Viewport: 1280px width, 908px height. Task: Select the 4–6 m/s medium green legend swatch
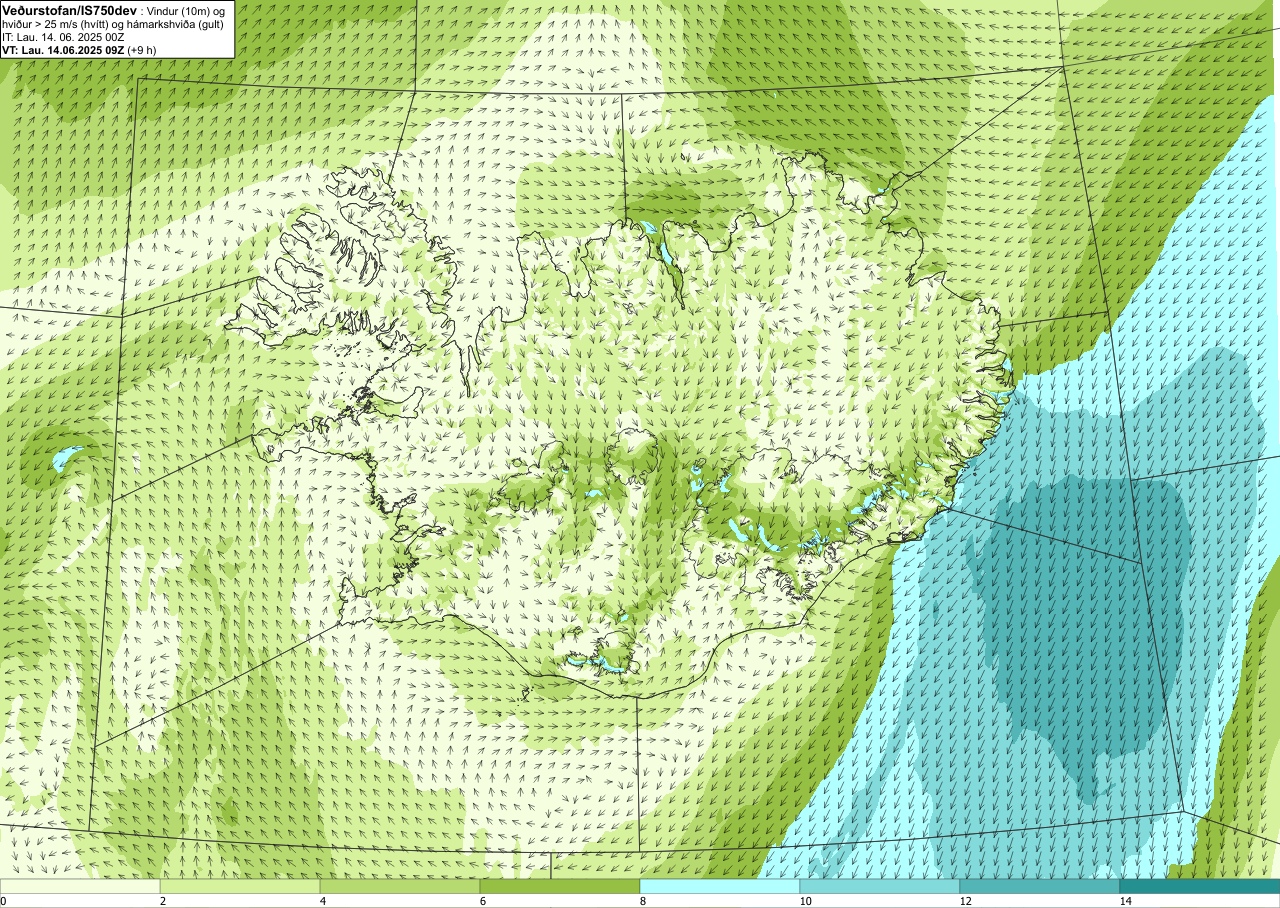[x=400, y=886]
